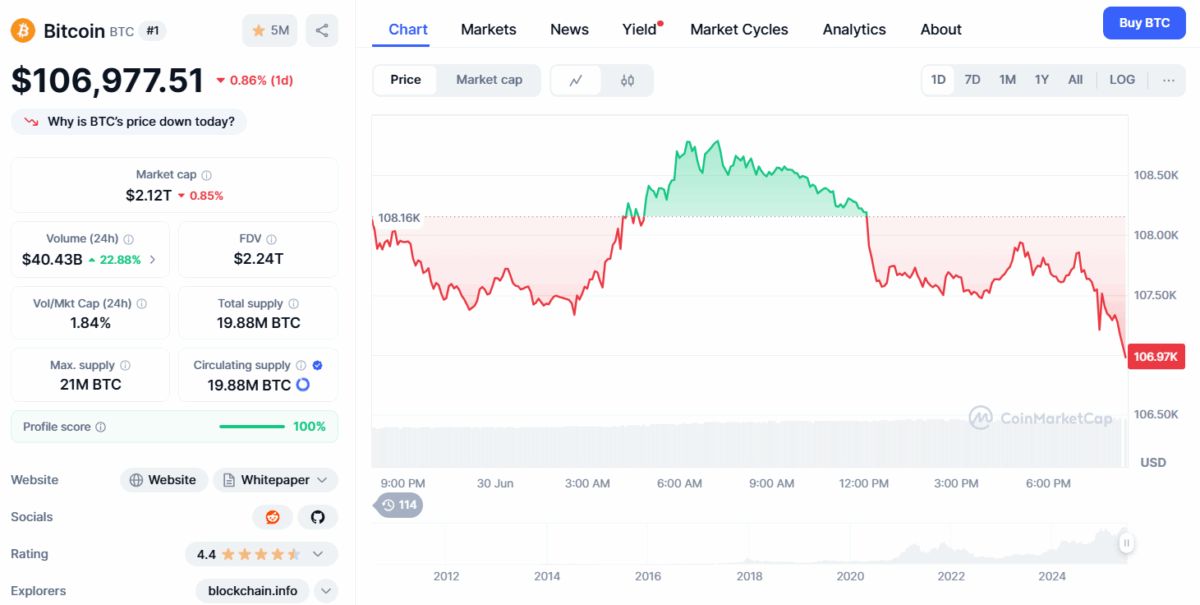The width and height of the screenshot is (1200, 605).
Task: Add Bitcoin to watchlist with the star button
Action: 270,31
